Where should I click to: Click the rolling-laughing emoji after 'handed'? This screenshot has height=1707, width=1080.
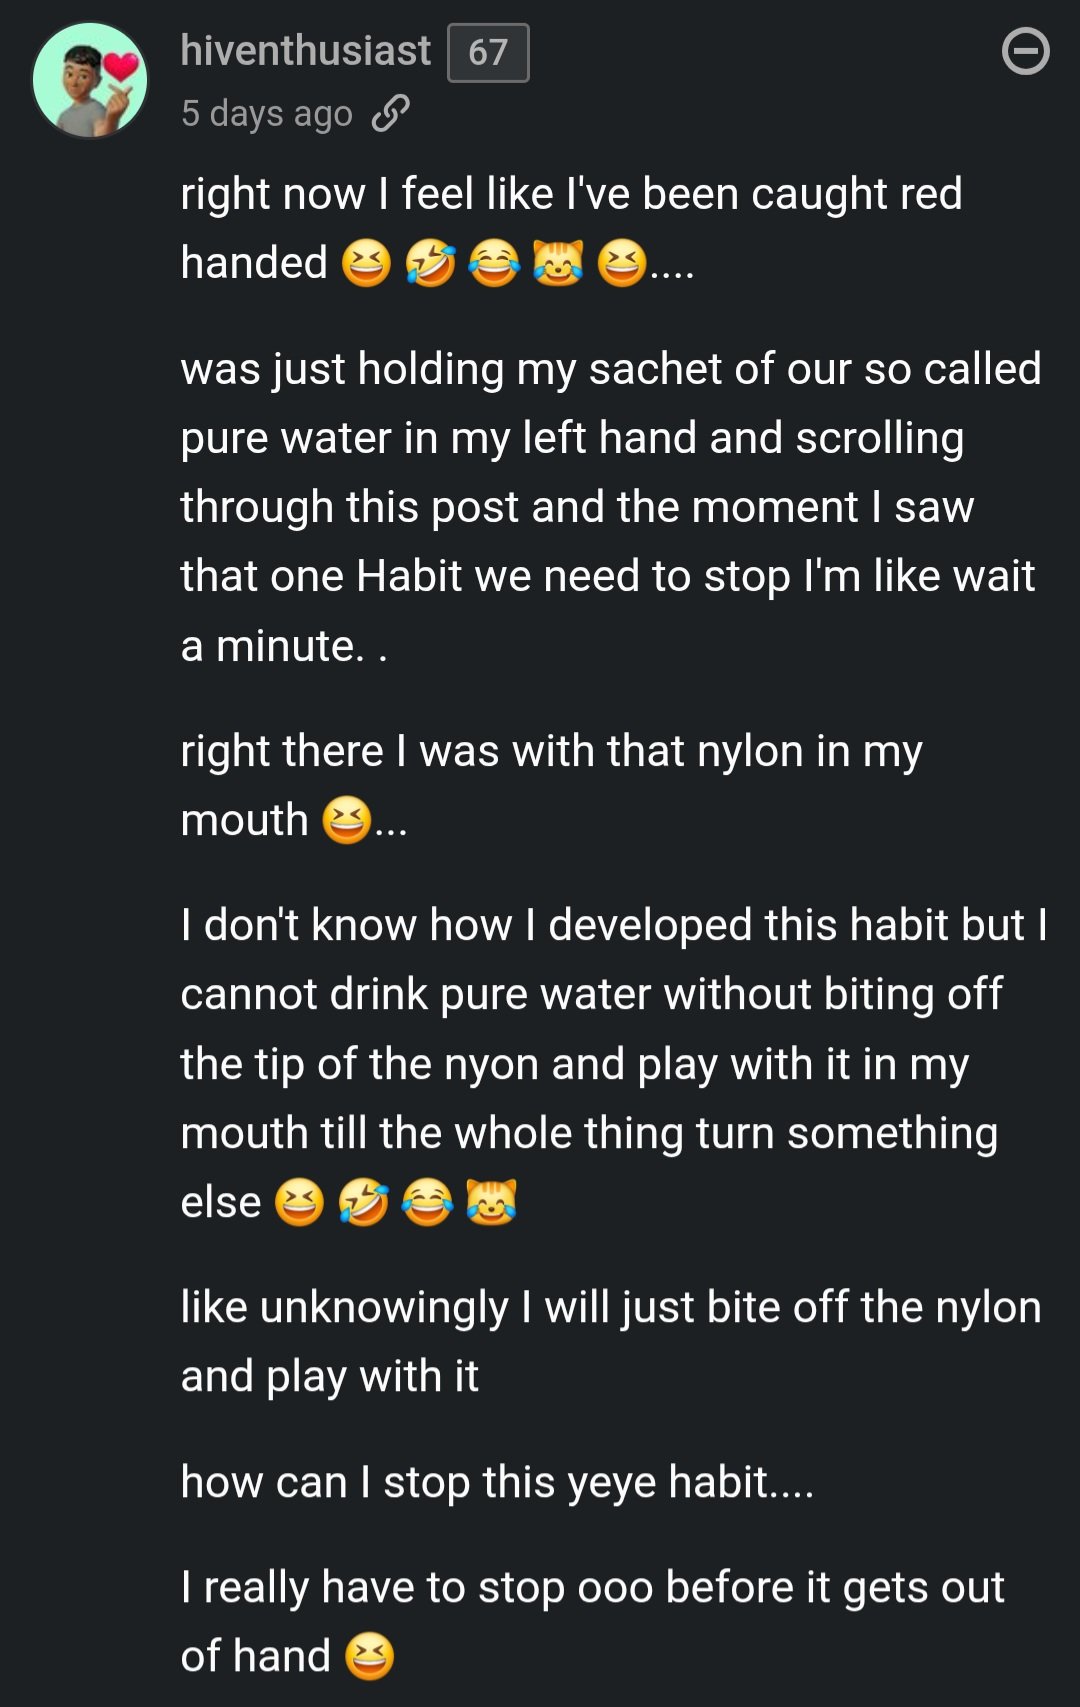pos(430,265)
